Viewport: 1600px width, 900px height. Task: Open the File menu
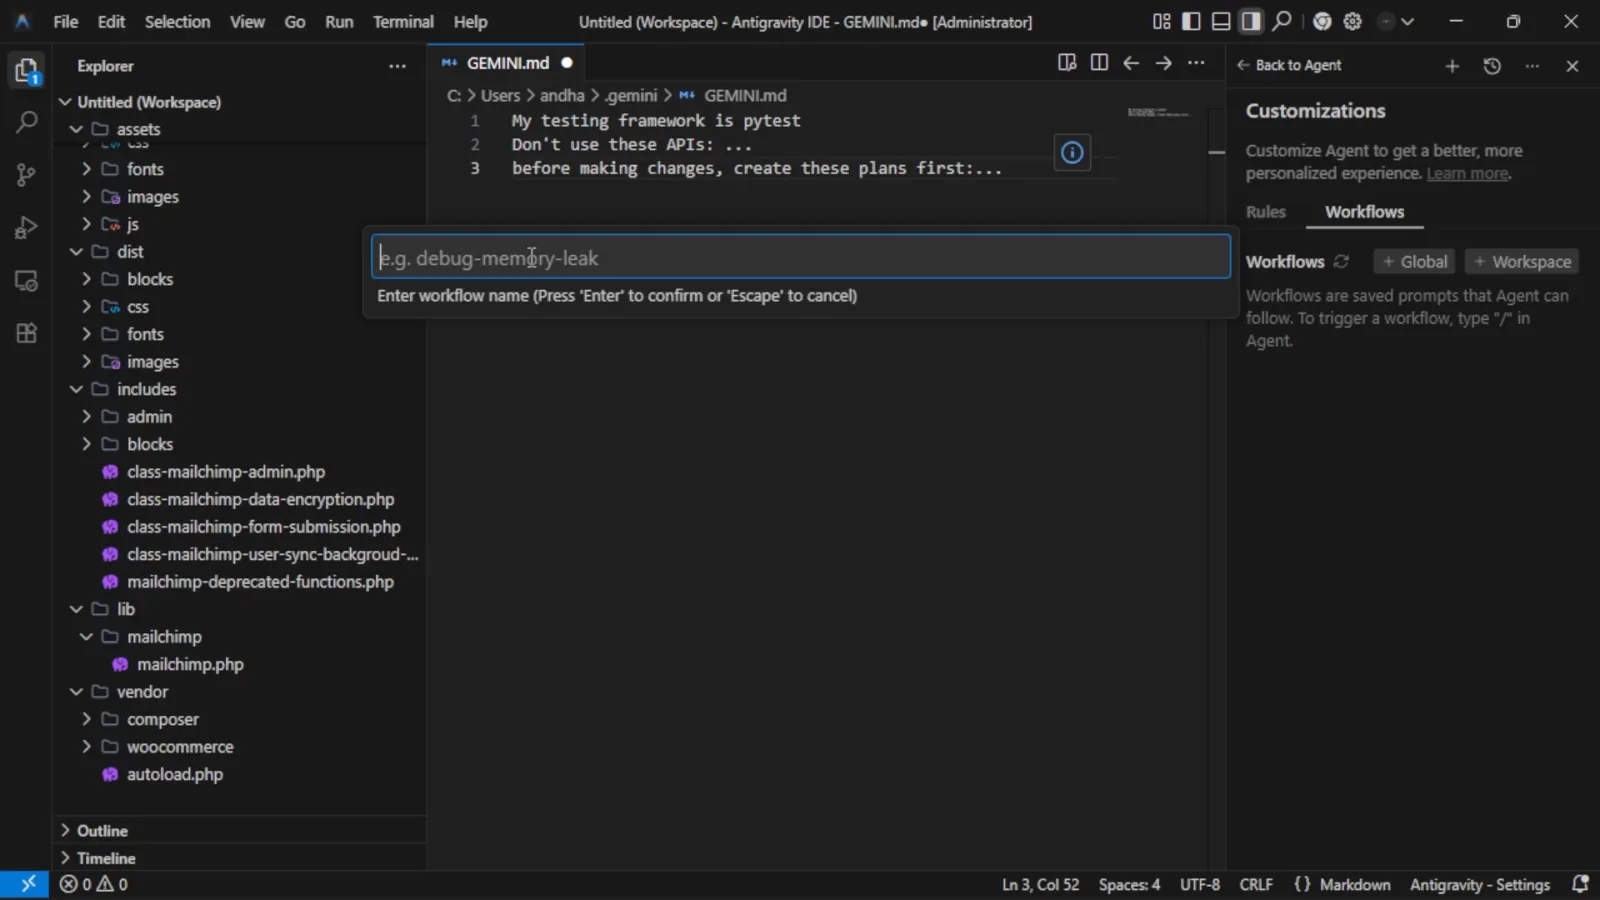pos(66,21)
